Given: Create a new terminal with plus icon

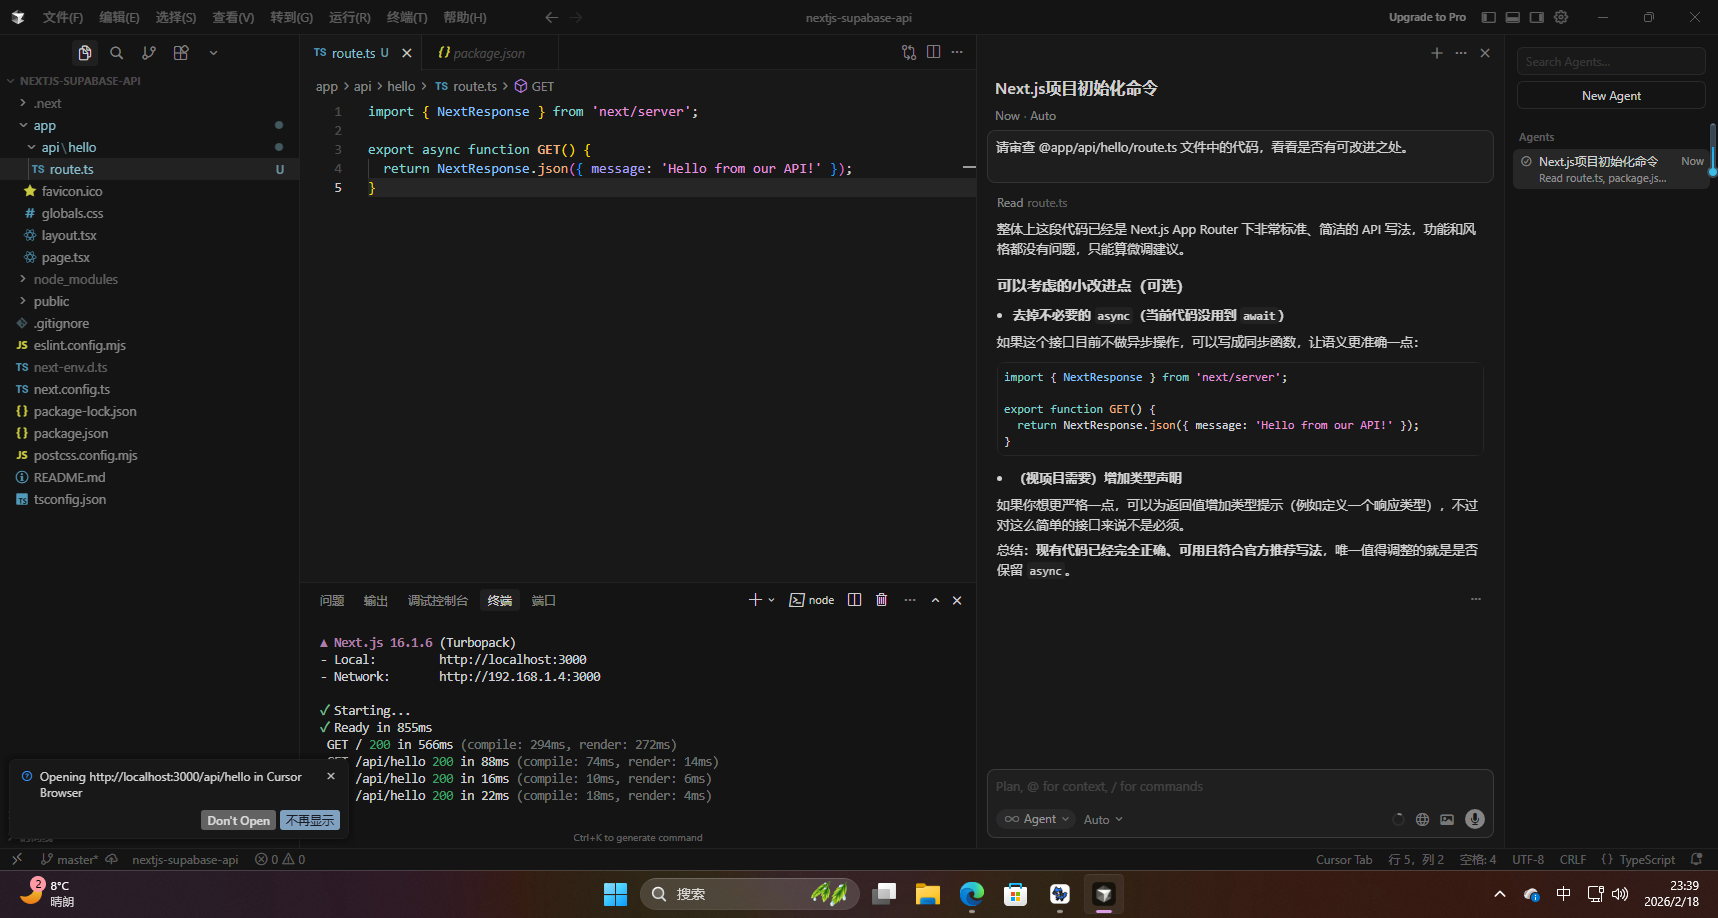Looking at the screenshot, I should 755,600.
